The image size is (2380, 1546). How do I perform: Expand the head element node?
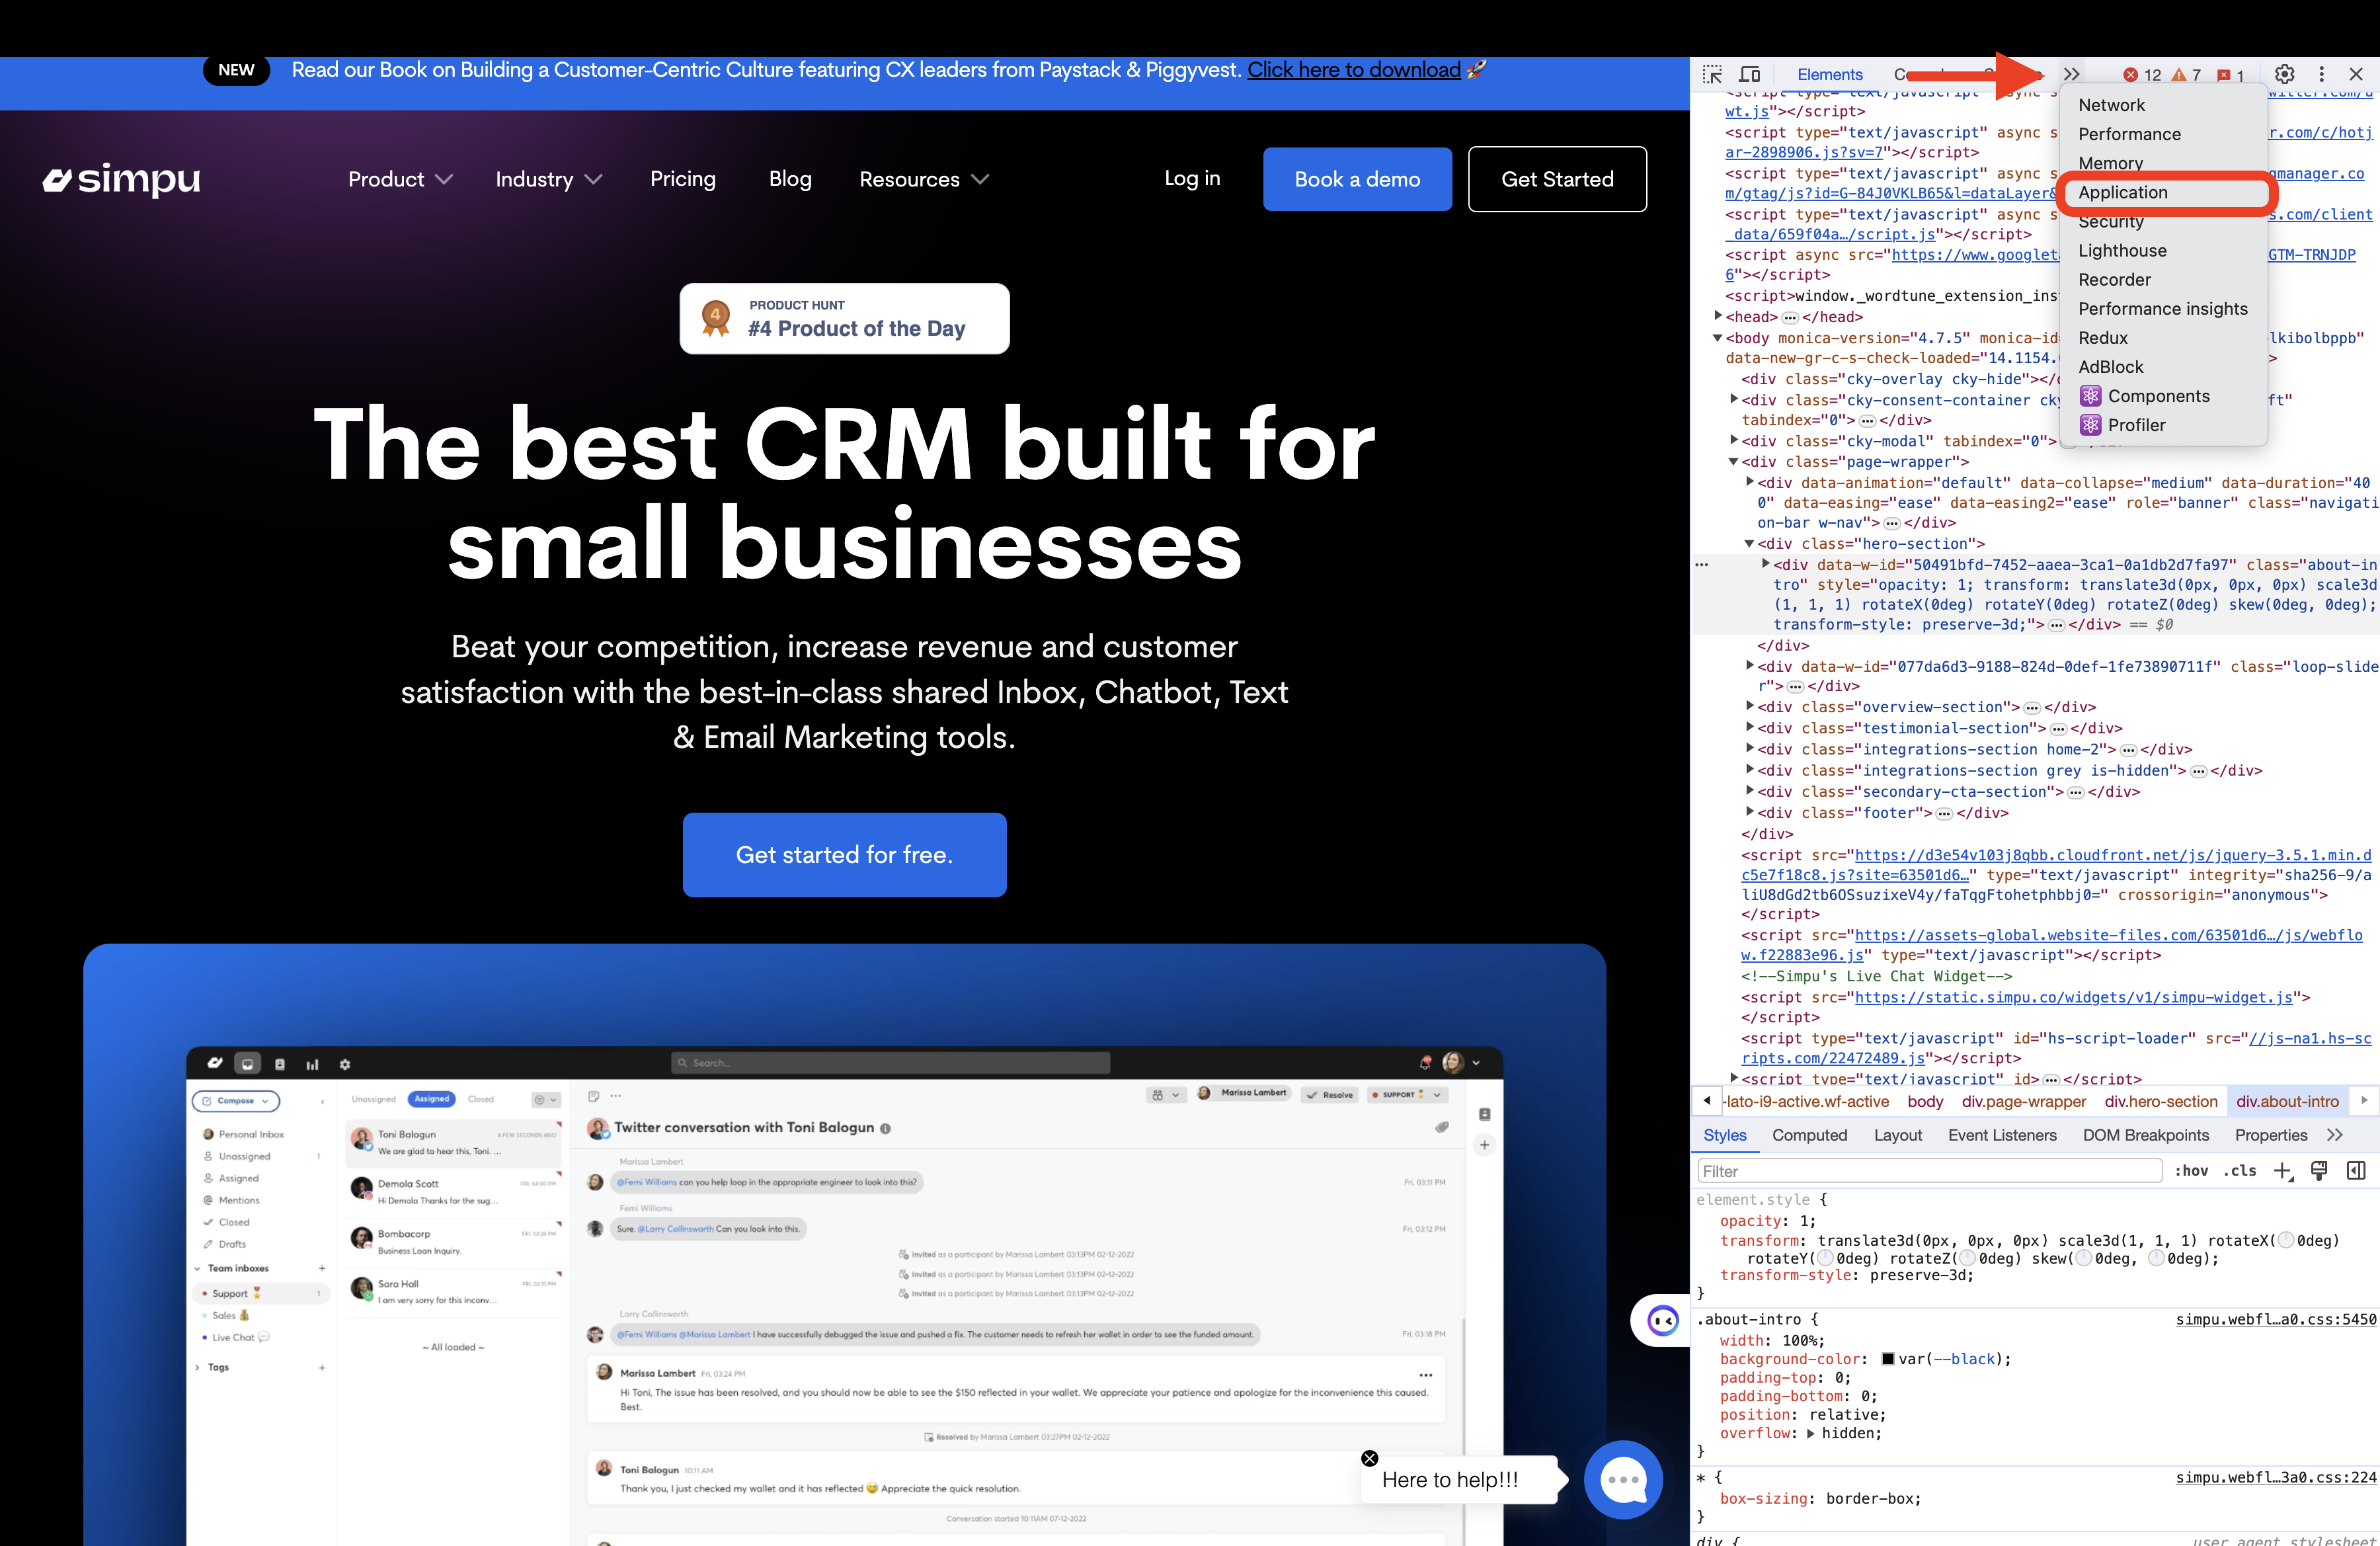(x=1718, y=316)
